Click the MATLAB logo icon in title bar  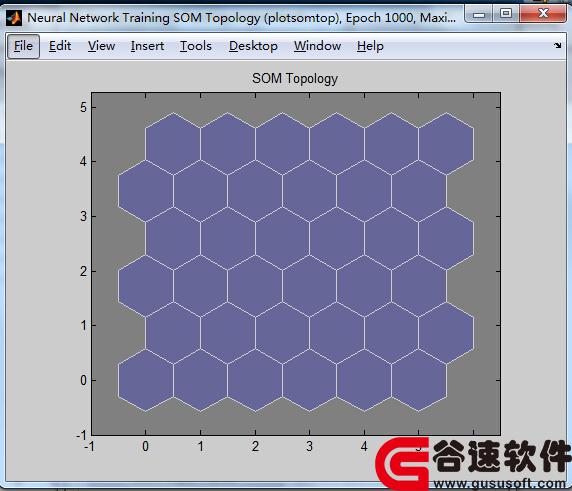click(x=14, y=18)
